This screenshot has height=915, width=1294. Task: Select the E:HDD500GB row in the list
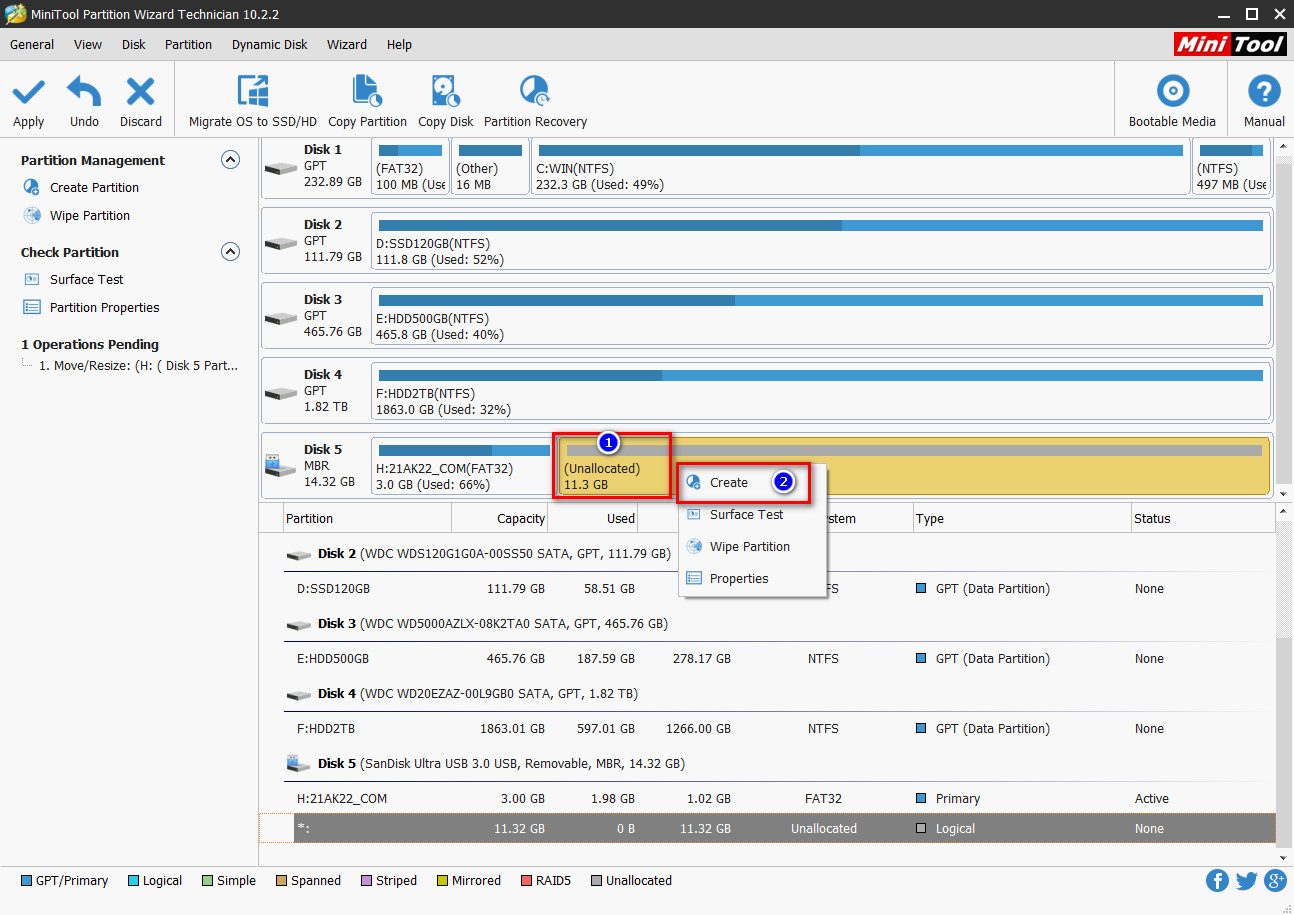coord(767,659)
